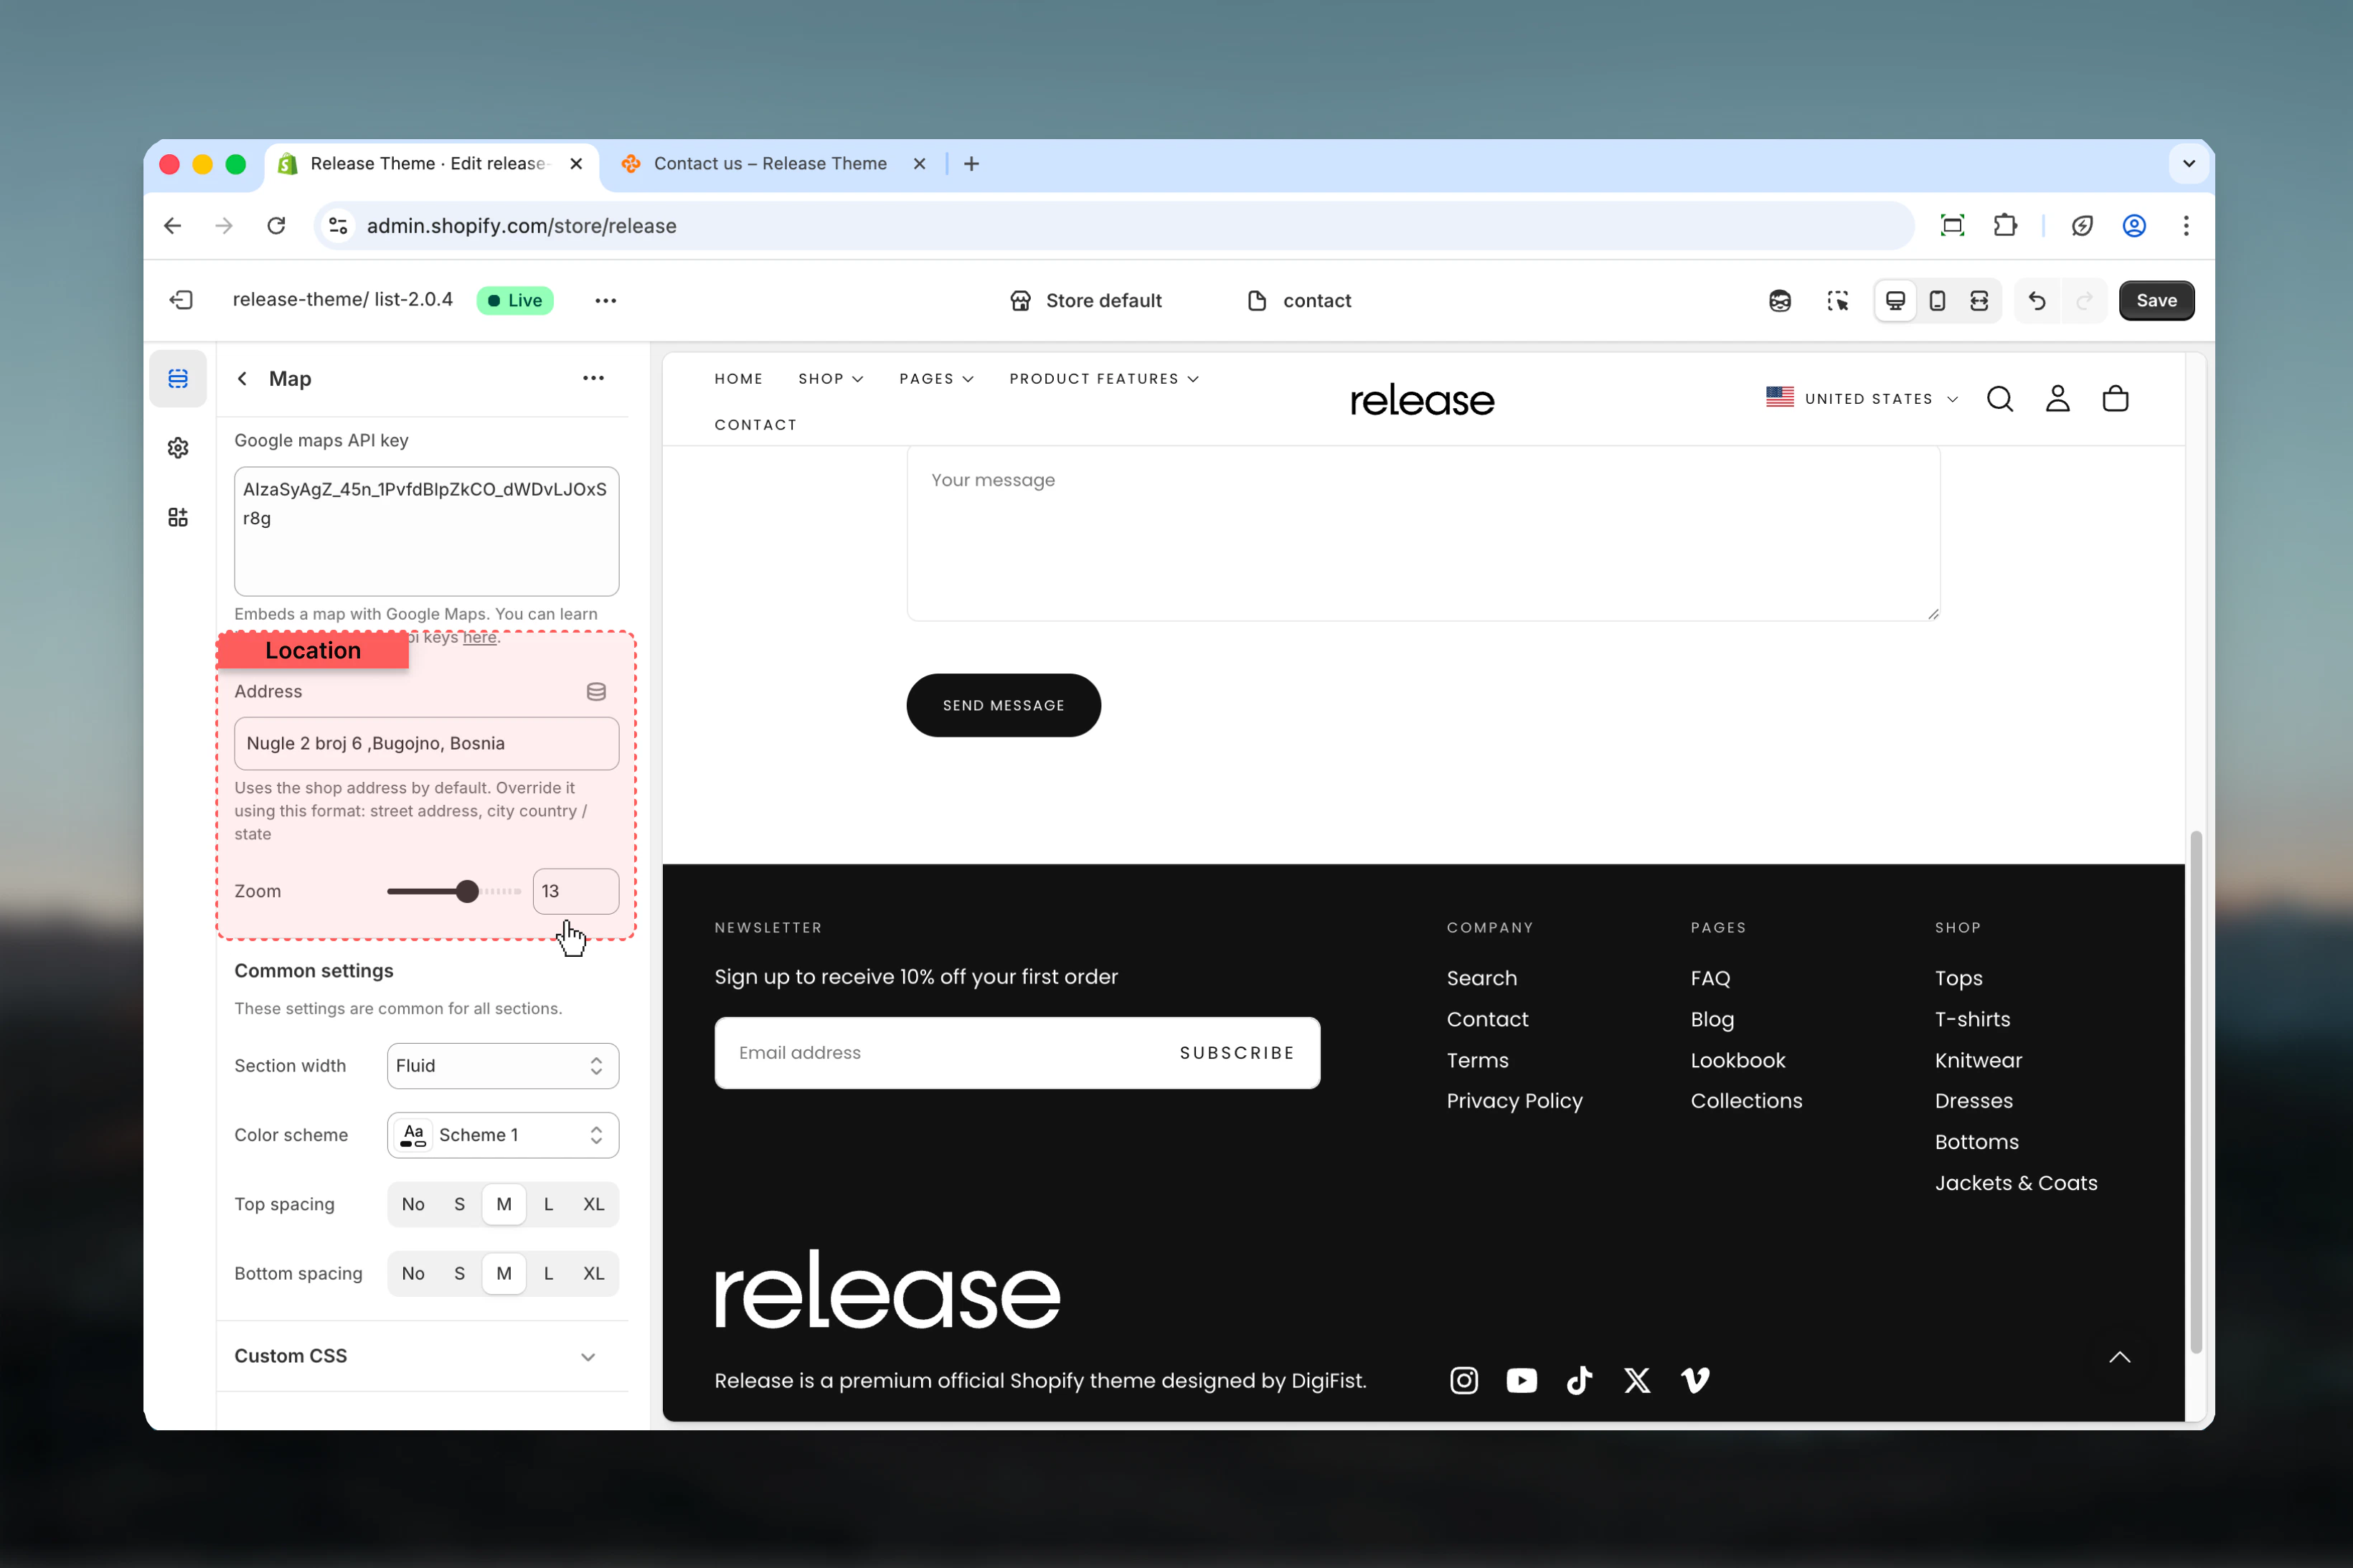2353x1568 pixels.
Task: Open the Section width dropdown
Action: [503, 1066]
